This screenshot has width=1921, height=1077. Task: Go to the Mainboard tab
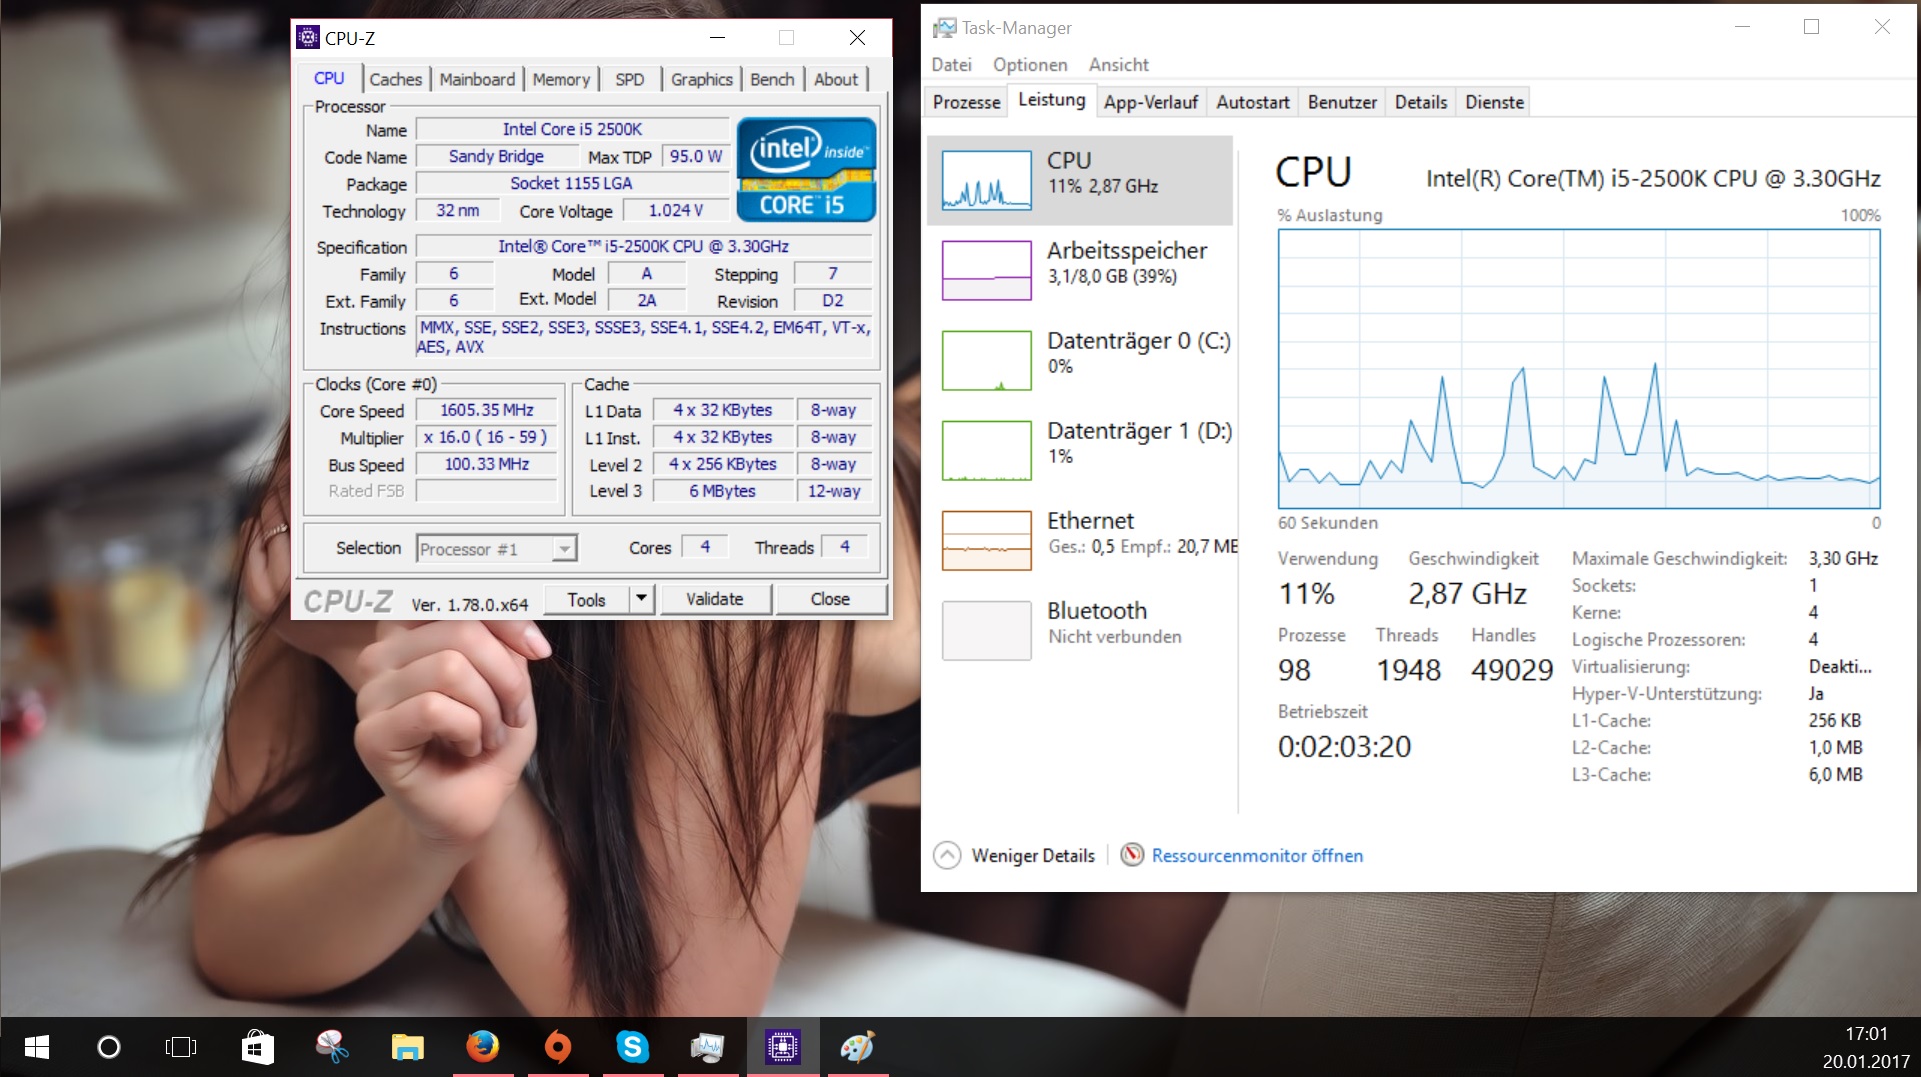(x=477, y=79)
